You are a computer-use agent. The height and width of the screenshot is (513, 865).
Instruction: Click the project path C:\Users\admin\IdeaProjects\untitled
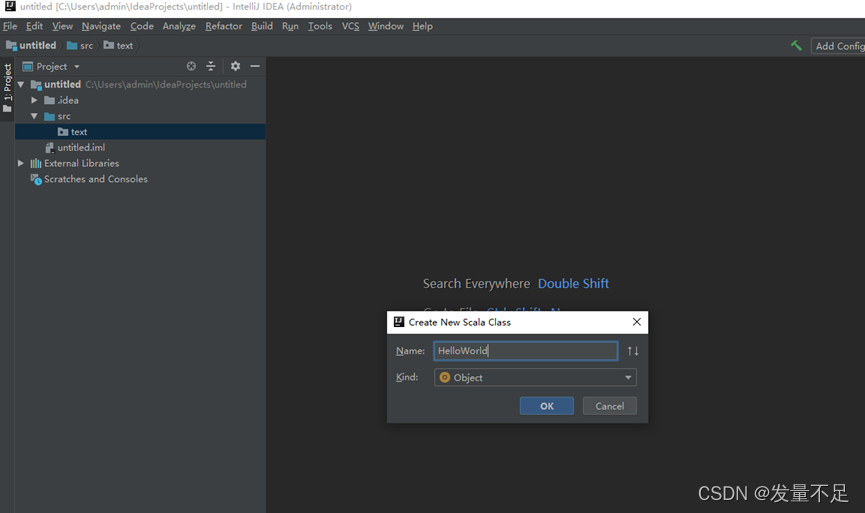(166, 84)
